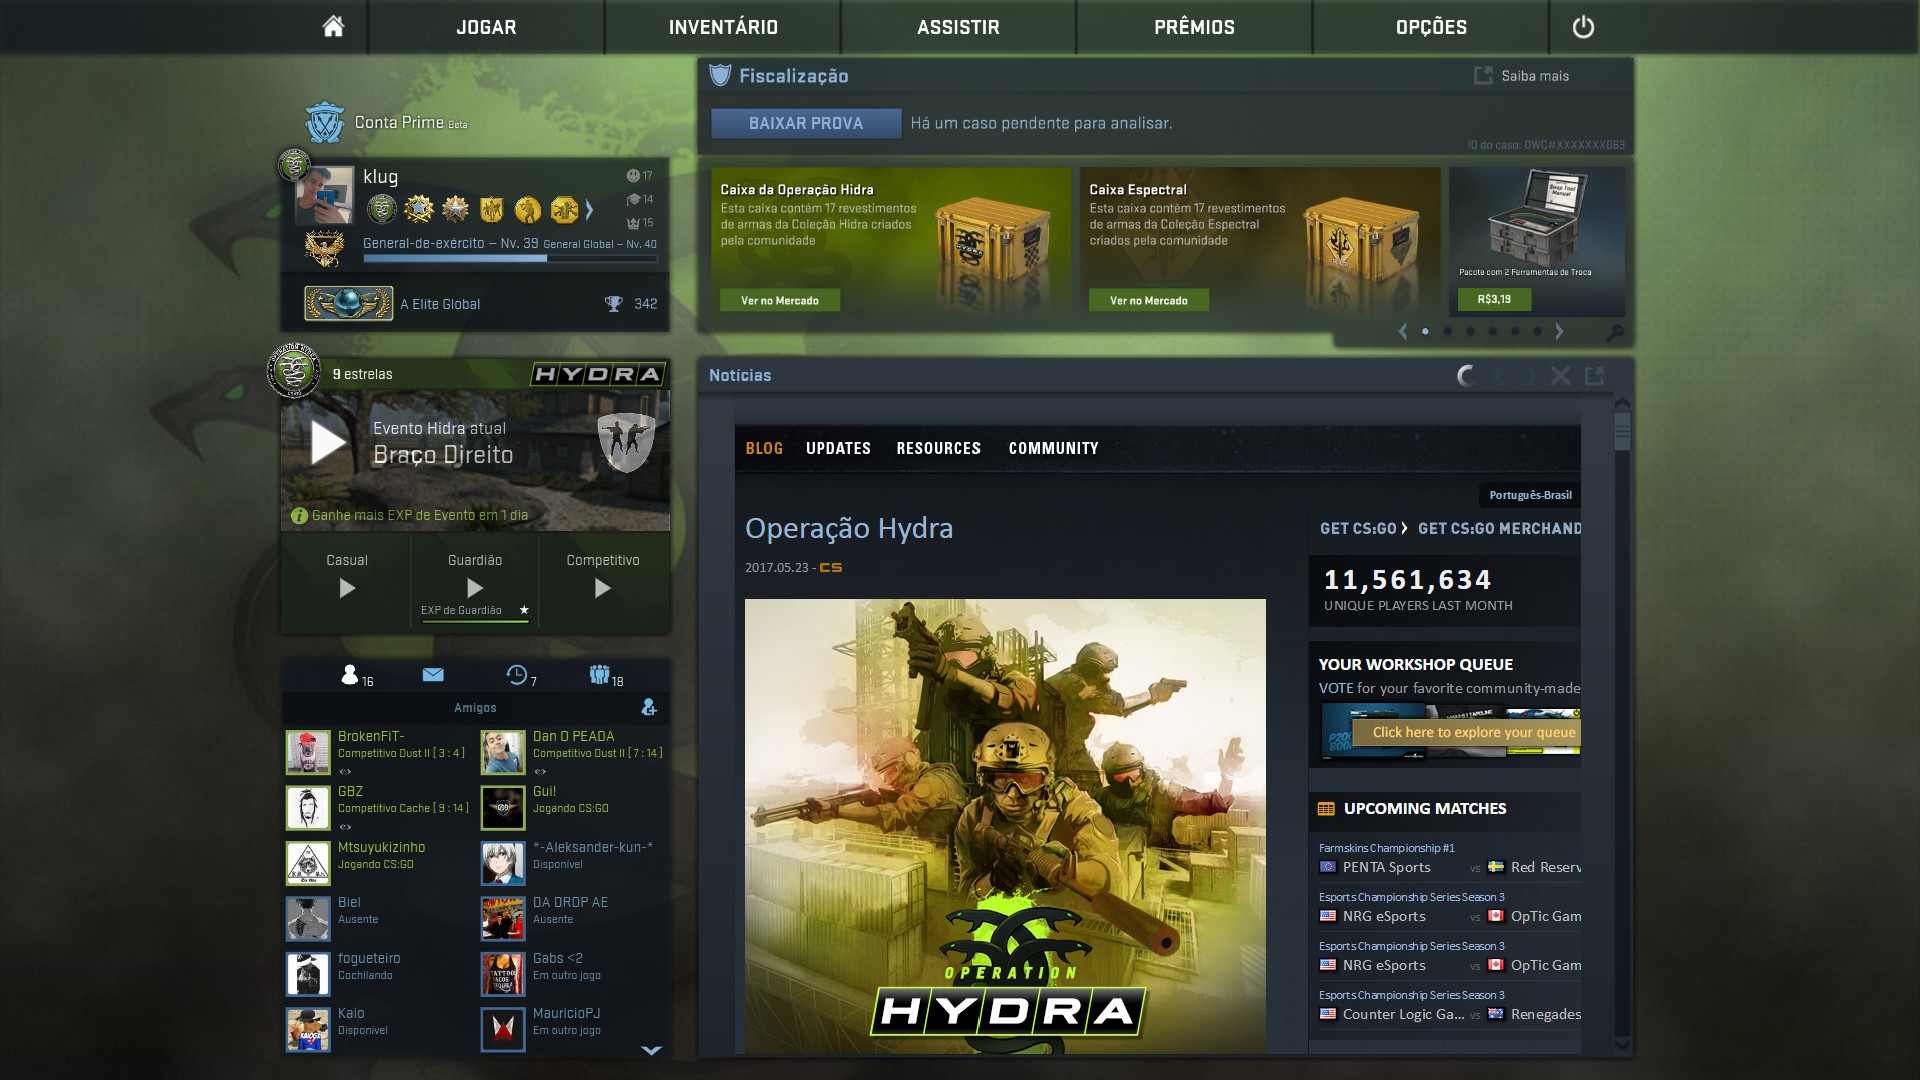
Task: Open the messages envelope icon
Action: click(x=433, y=675)
